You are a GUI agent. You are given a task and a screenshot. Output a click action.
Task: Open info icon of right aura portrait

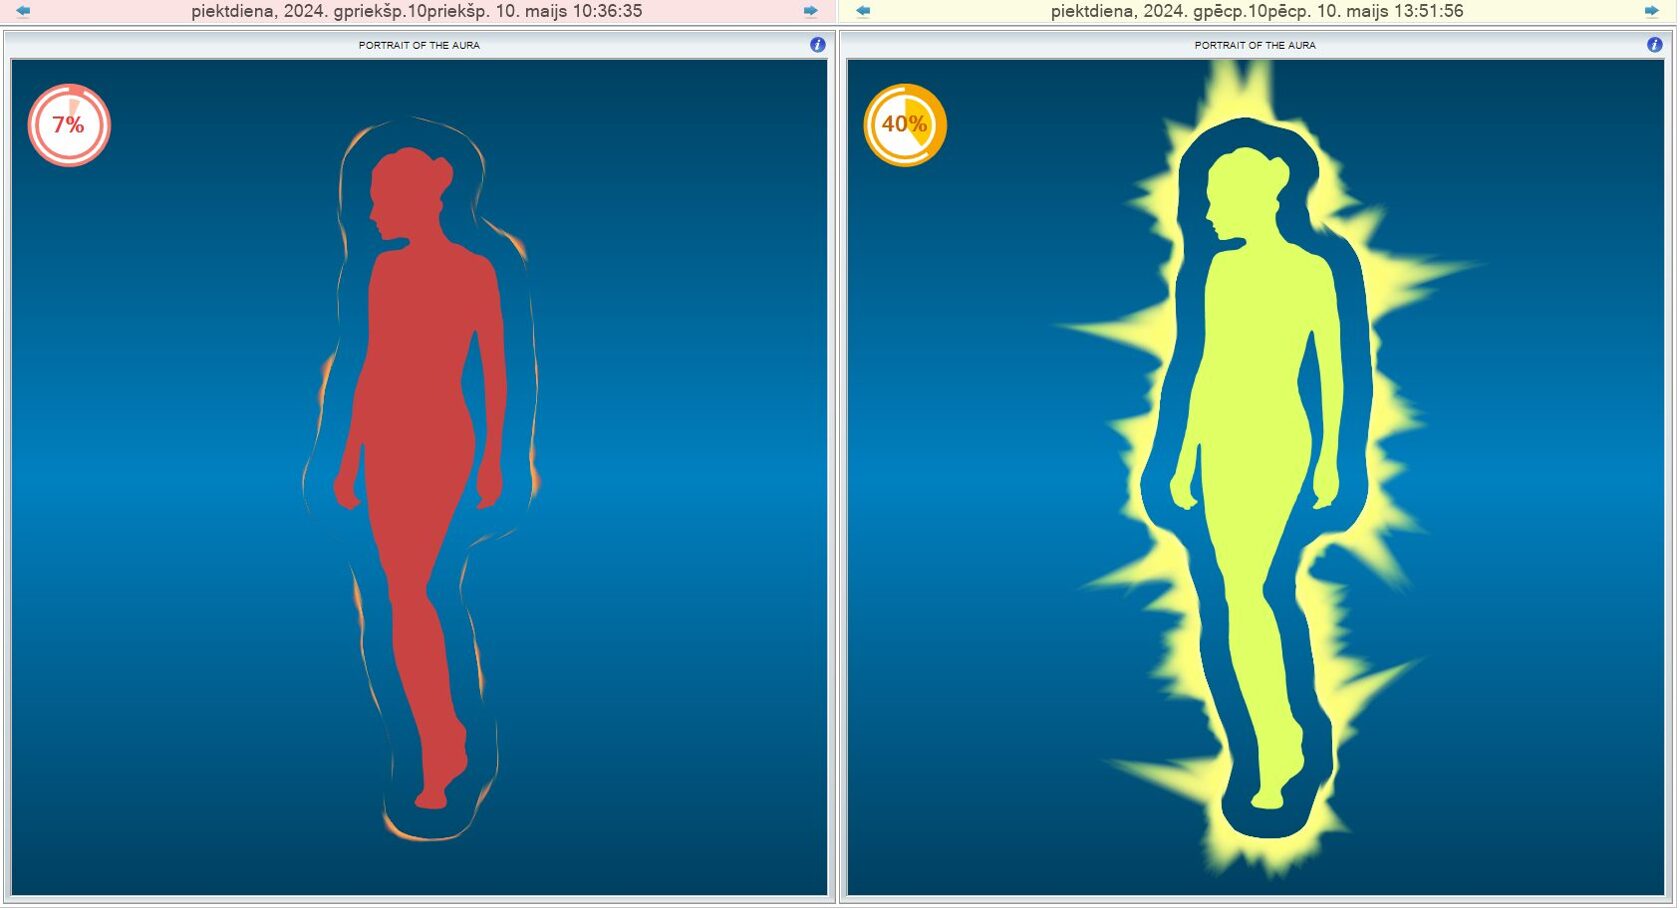point(1654,45)
